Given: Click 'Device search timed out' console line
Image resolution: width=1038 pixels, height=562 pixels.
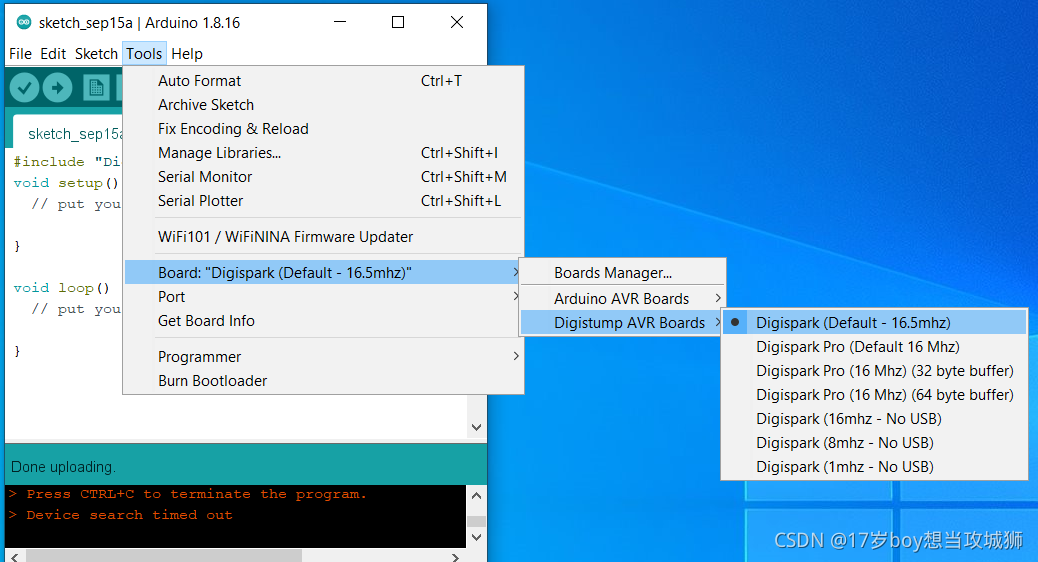Looking at the screenshot, I should pos(129,515).
